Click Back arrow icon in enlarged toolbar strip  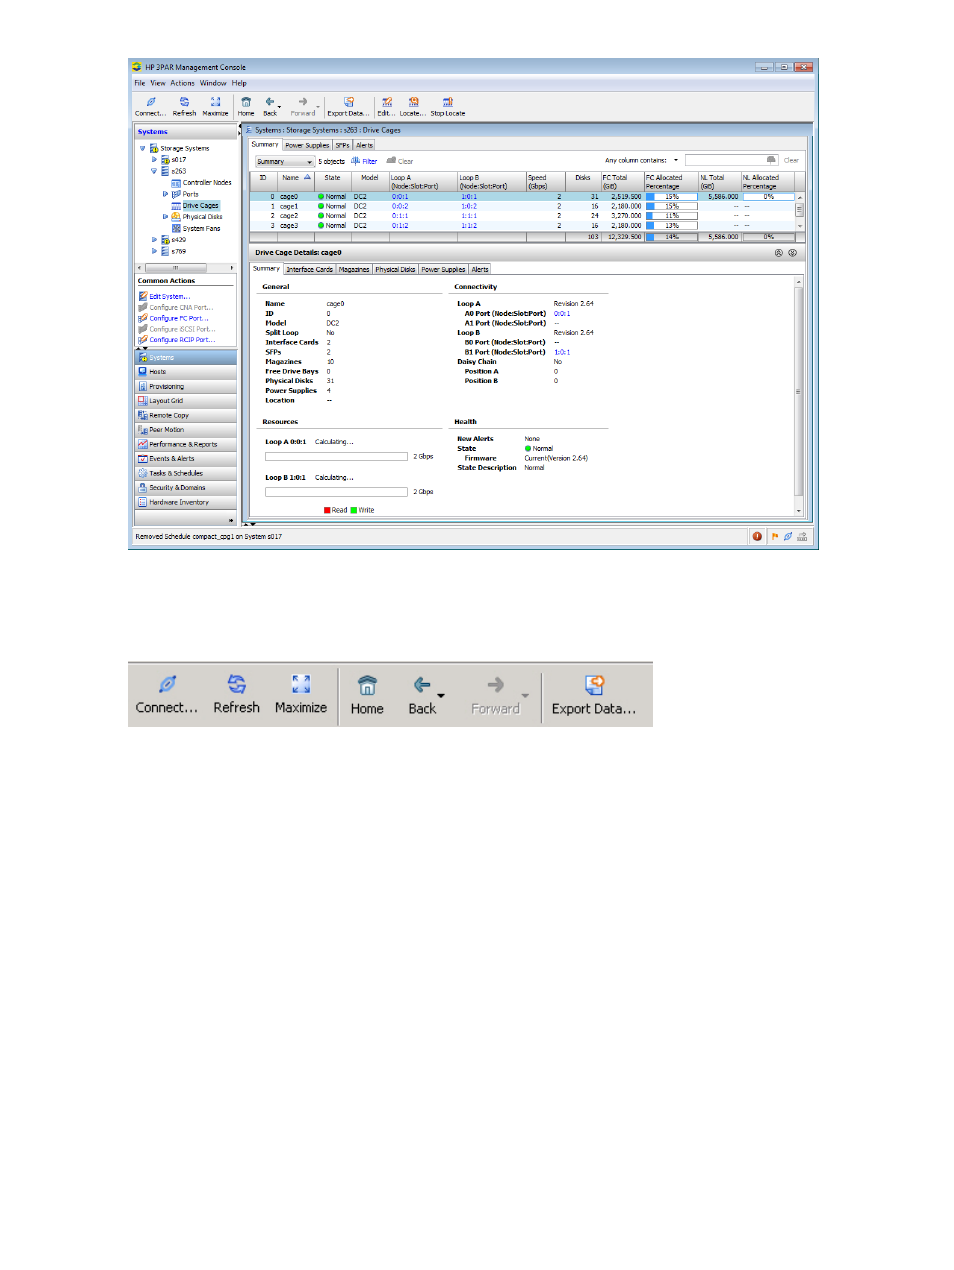(x=423, y=685)
